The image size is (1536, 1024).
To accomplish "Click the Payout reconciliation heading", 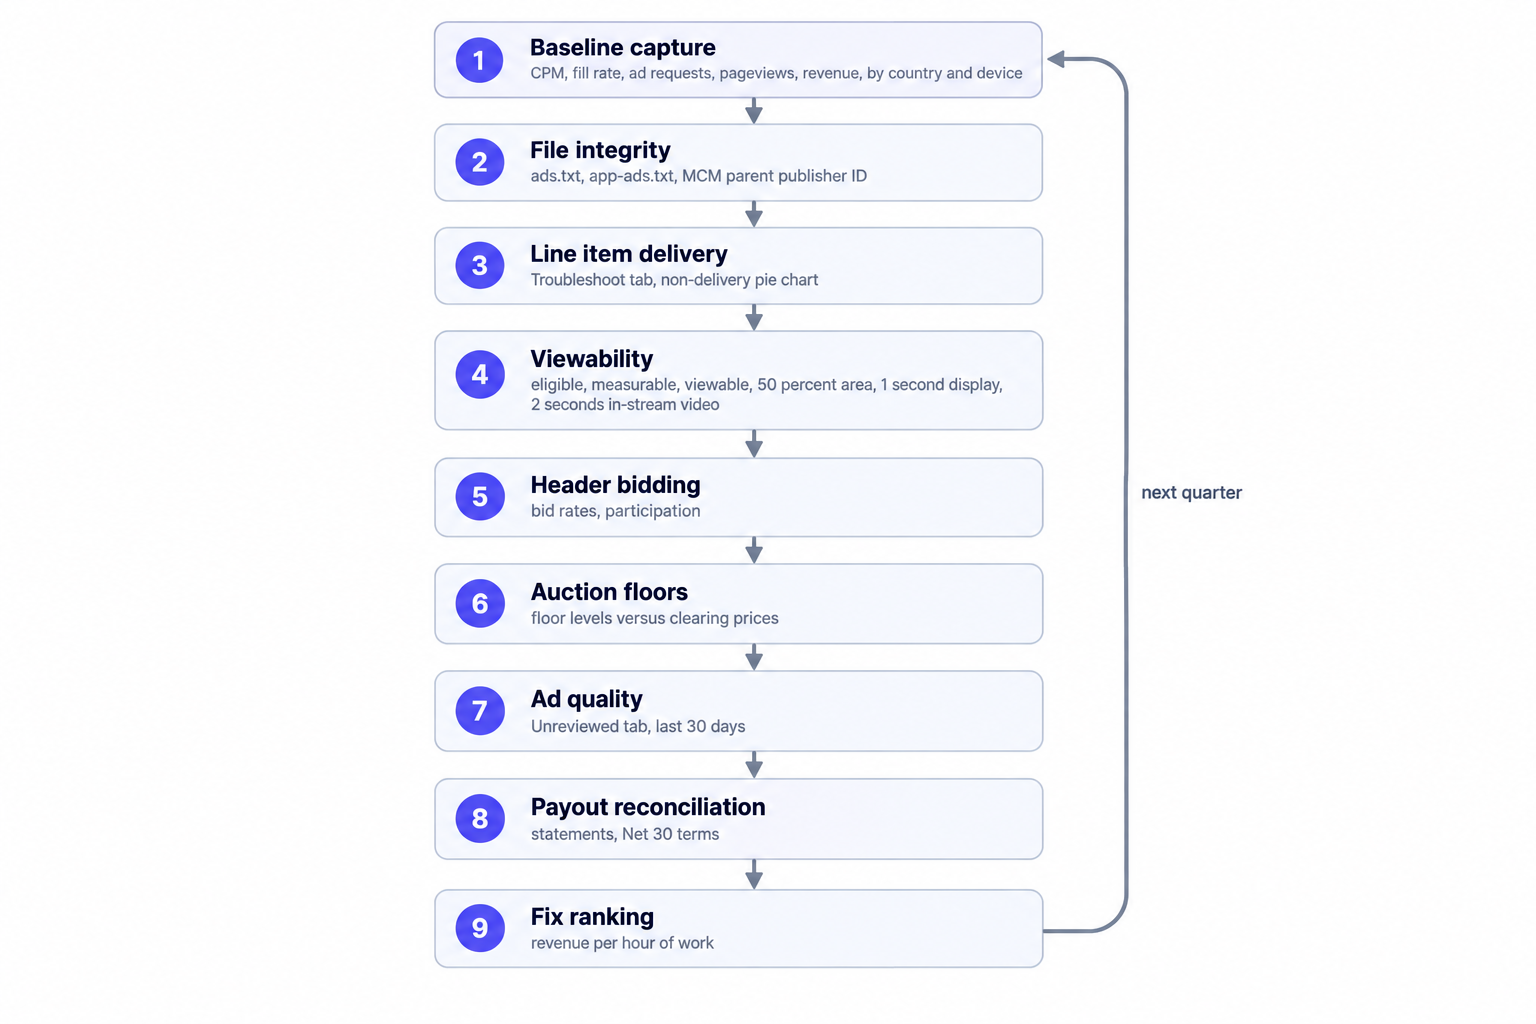I will 648,807.
